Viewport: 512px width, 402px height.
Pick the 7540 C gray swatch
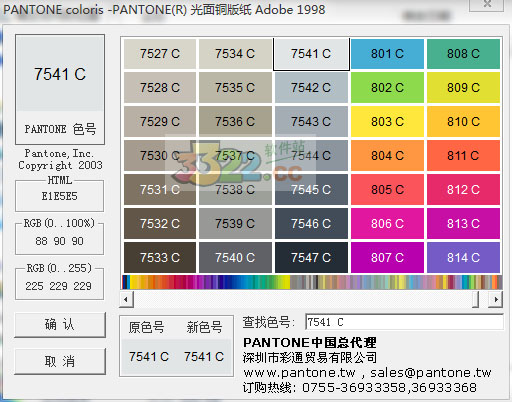coord(235,258)
